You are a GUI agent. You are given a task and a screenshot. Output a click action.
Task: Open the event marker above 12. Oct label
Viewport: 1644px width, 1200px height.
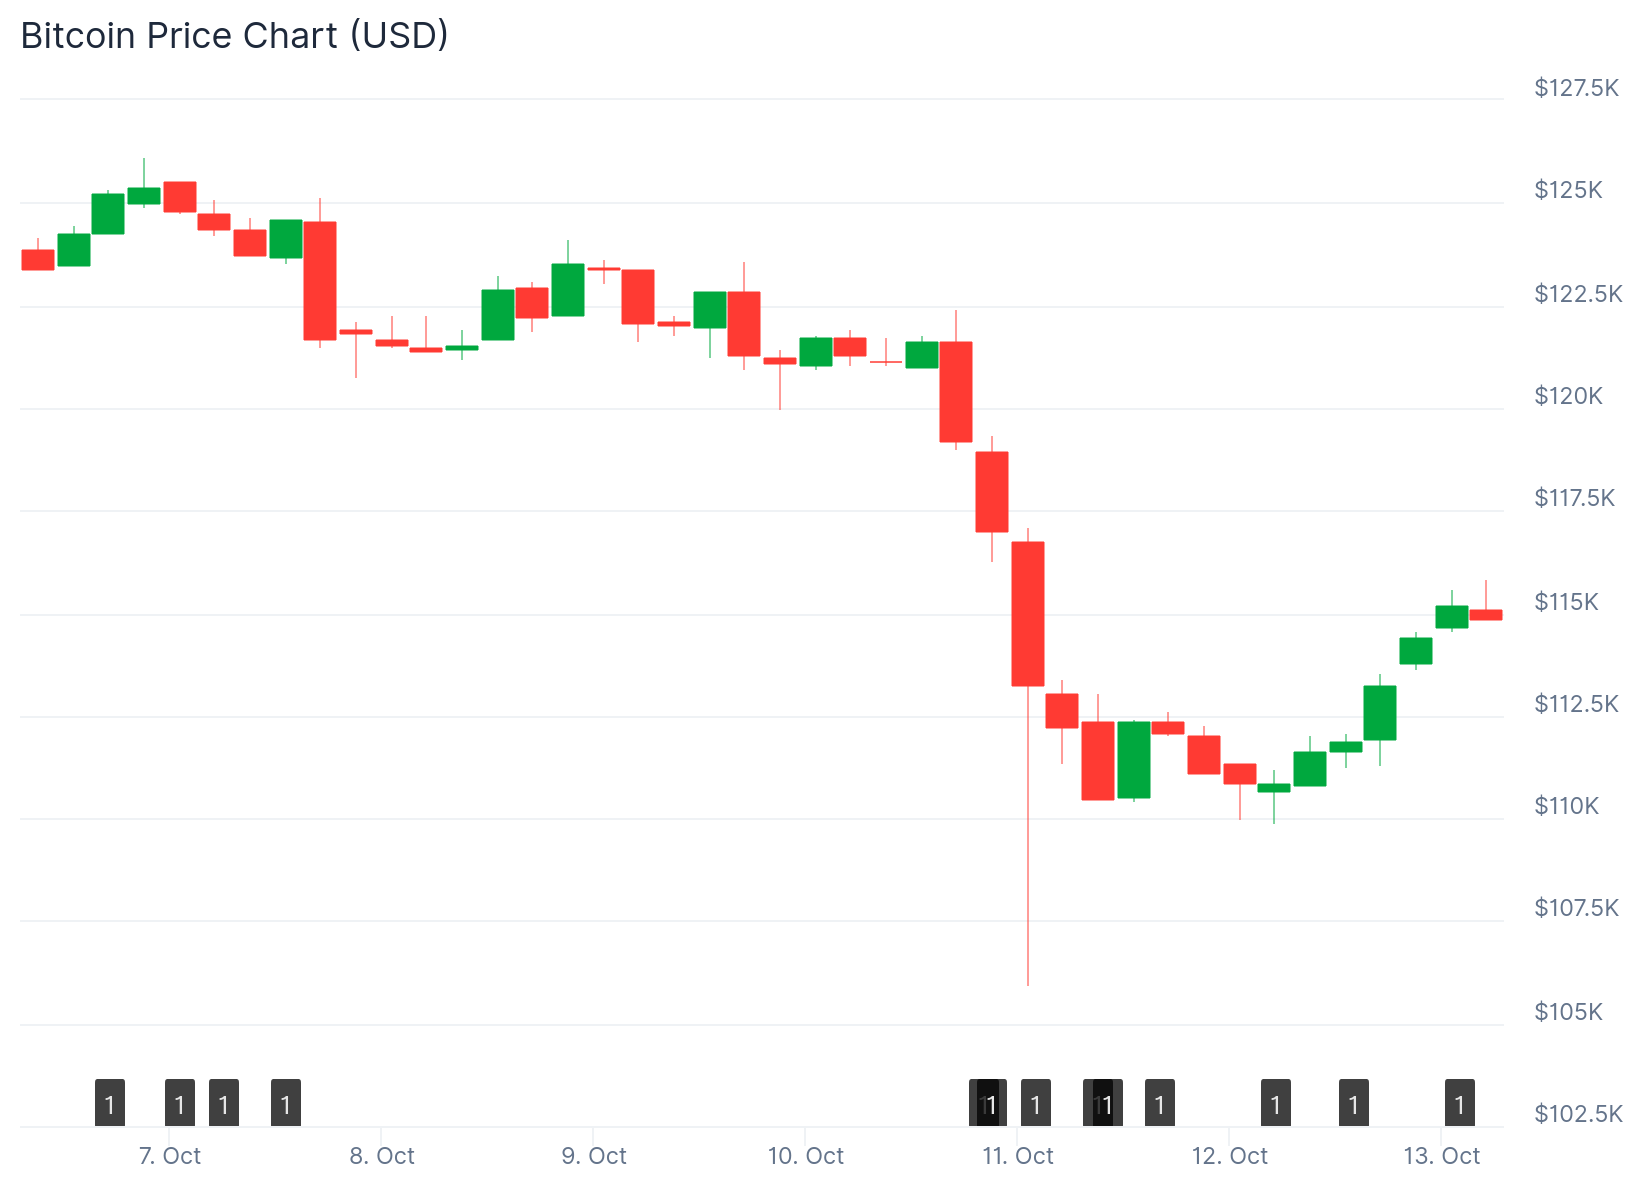1275,1103
